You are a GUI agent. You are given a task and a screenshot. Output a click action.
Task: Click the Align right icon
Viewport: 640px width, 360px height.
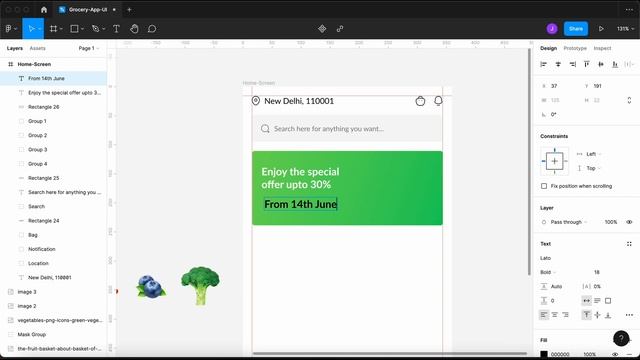(573, 64)
